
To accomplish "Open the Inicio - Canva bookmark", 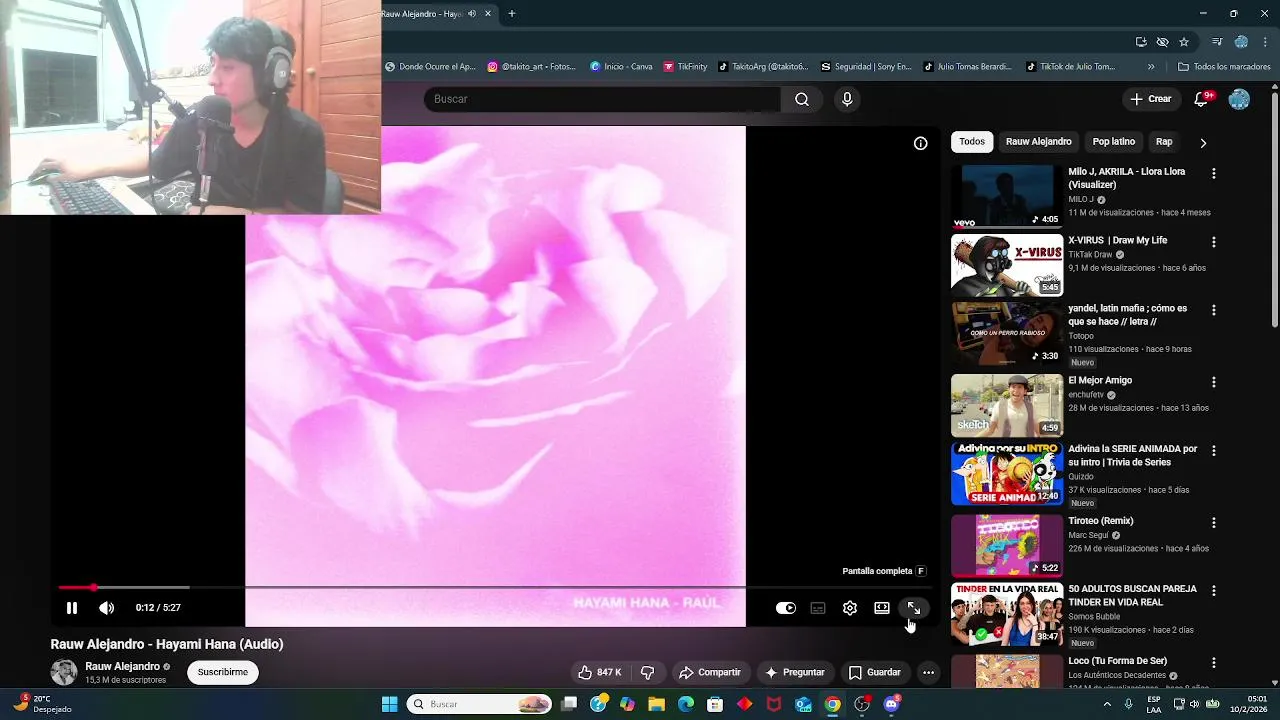I will (621, 67).
